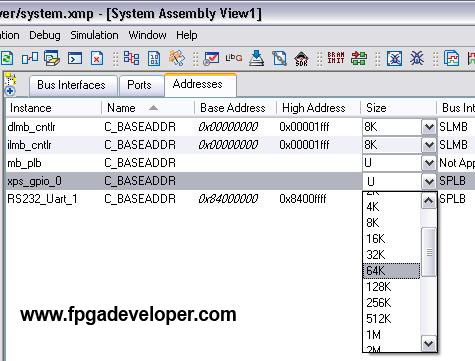
Task: Open the dlmb_cntlr size dropdown
Action: [429, 127]
